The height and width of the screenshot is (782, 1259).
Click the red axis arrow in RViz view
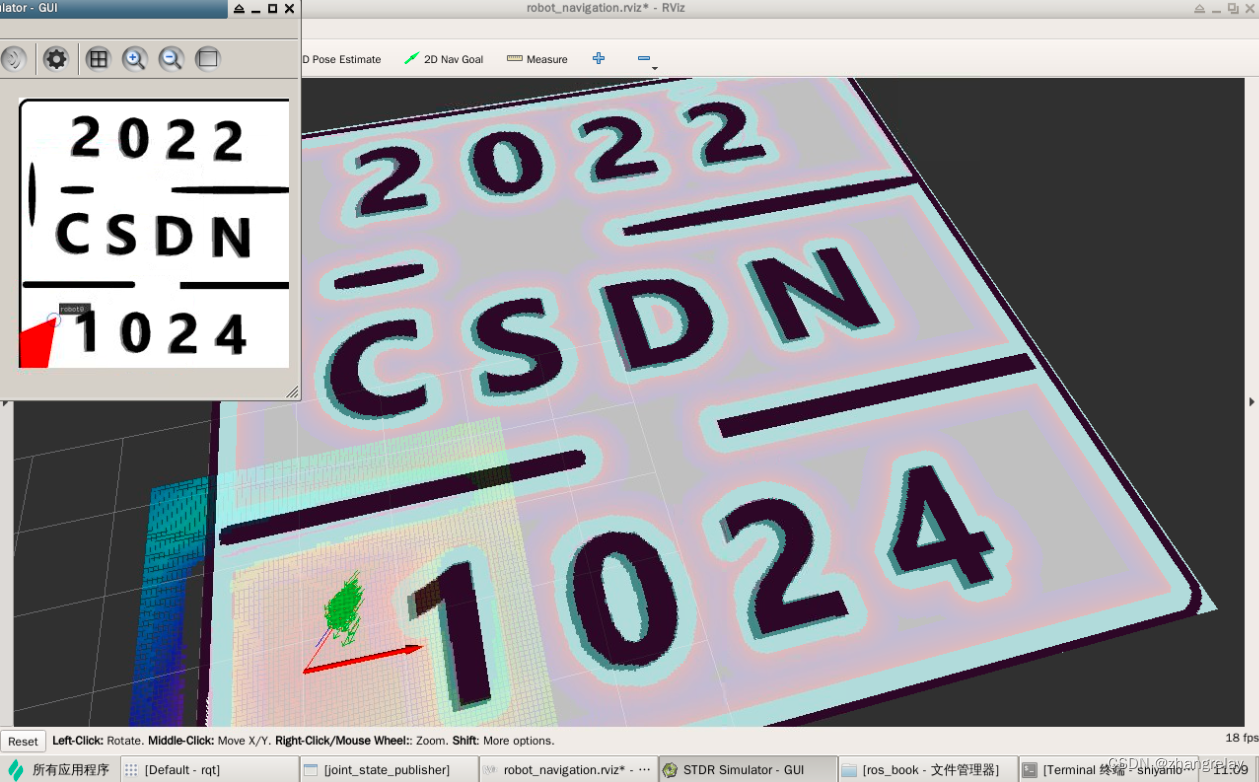[362, 659]
